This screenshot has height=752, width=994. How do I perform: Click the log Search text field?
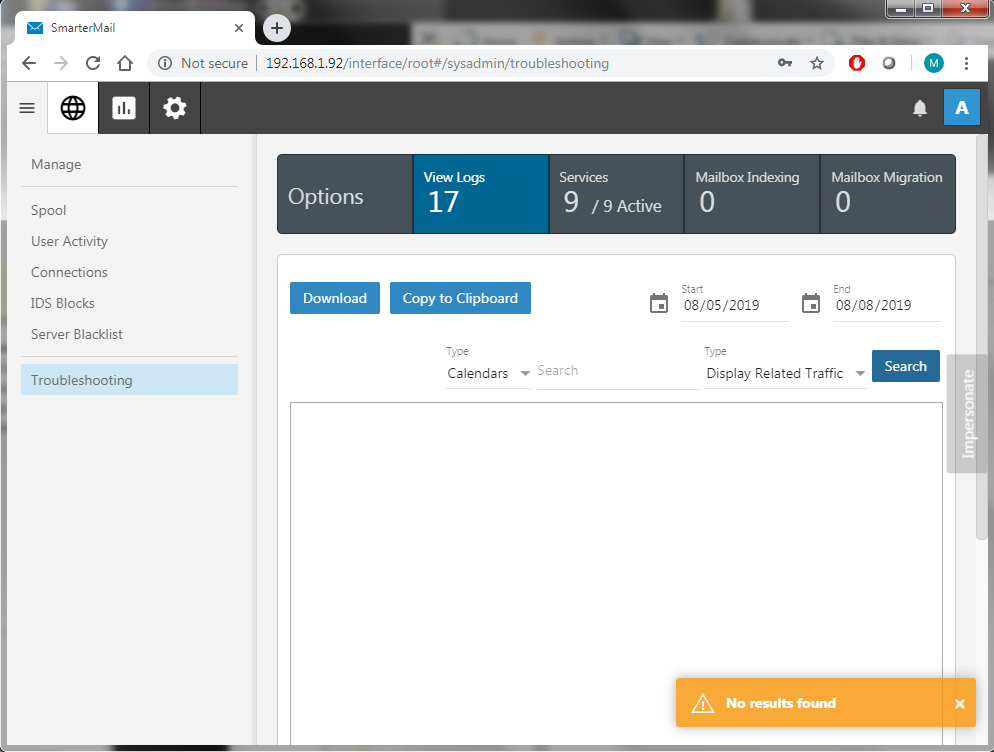point(617,371)
